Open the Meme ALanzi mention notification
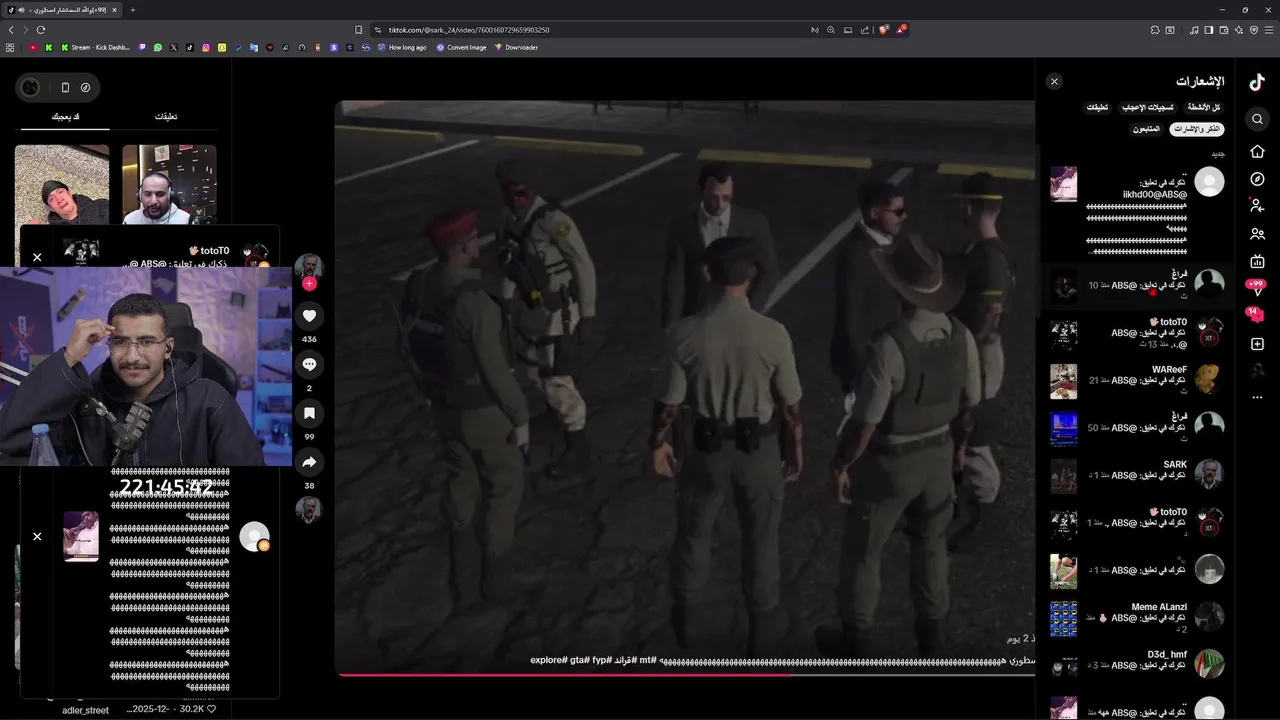Screen dimensions: 1280x720 coord(1137,618)
